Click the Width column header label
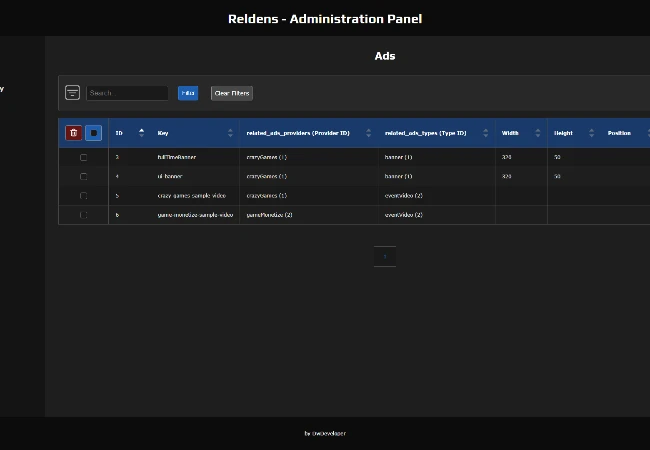The width and height of the screenshot is (650, 450). click(x=510, y=133)
